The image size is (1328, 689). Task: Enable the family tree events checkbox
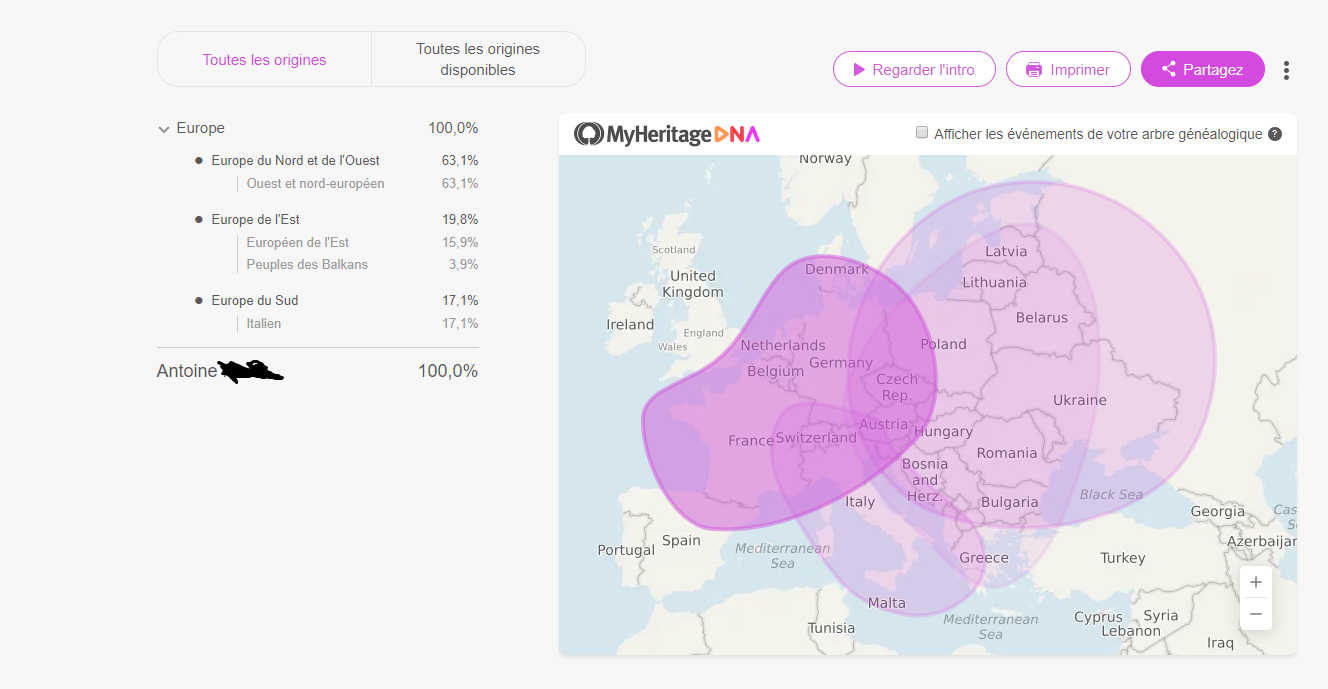point(922,133)
